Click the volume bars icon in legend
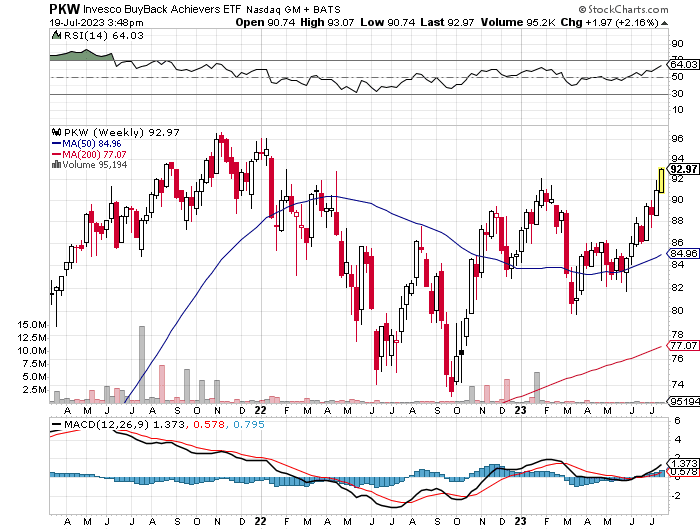This screenshot has height=530, width=700. pos(56,164)
